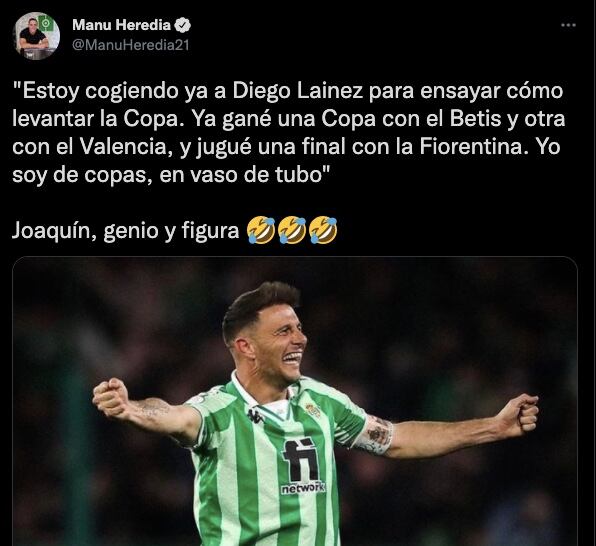Click the verified checkmark badge
Screen dimensions: 596x546
point(182,25)
